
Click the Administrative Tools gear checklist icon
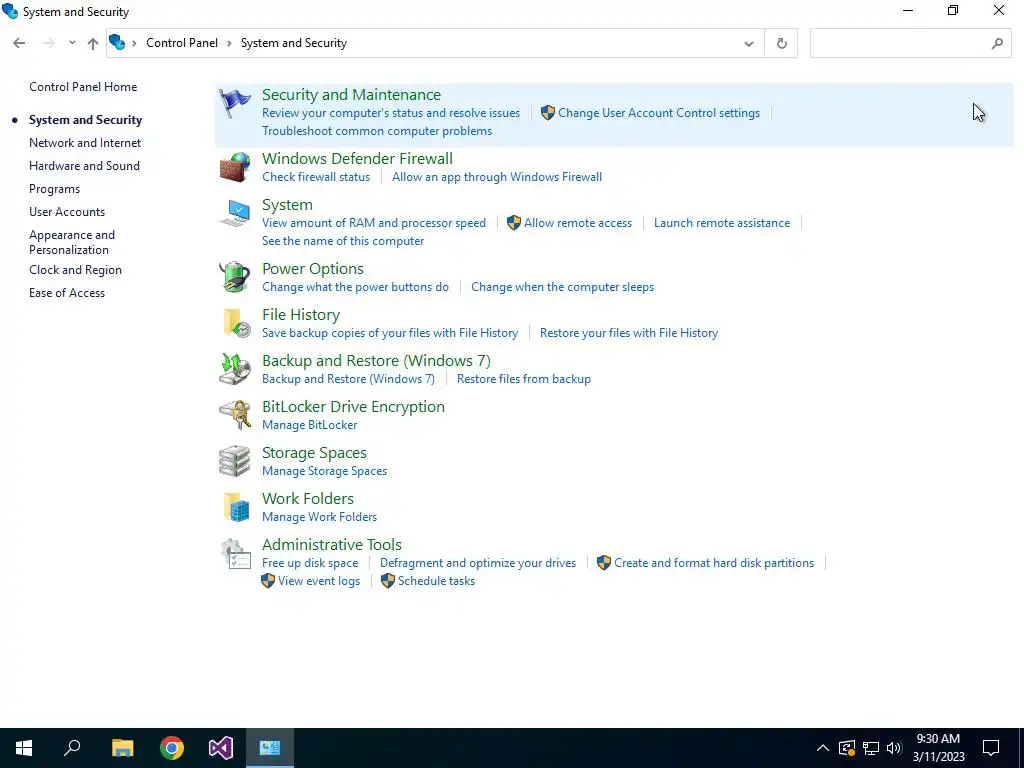pyautogui.click(x=234, y=553)
